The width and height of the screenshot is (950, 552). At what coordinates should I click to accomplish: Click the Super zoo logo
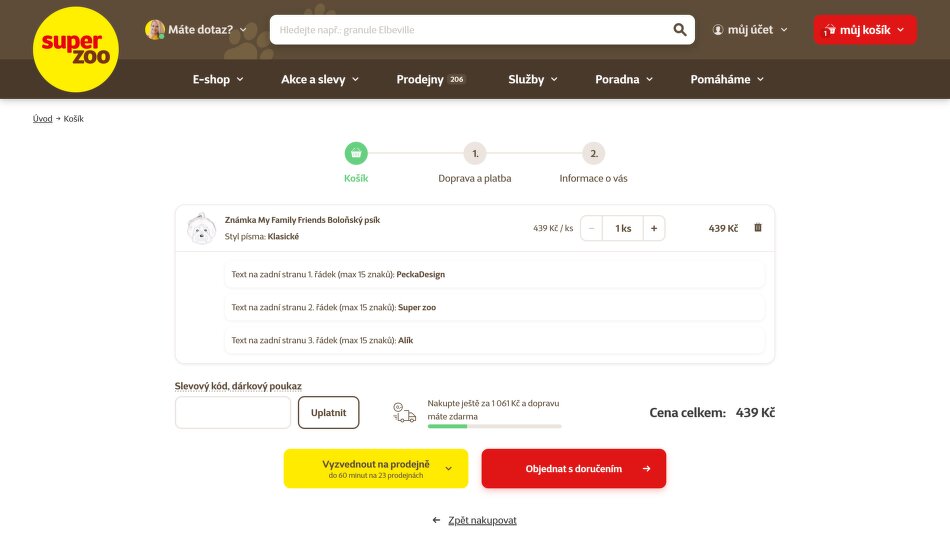coord(76,50)
